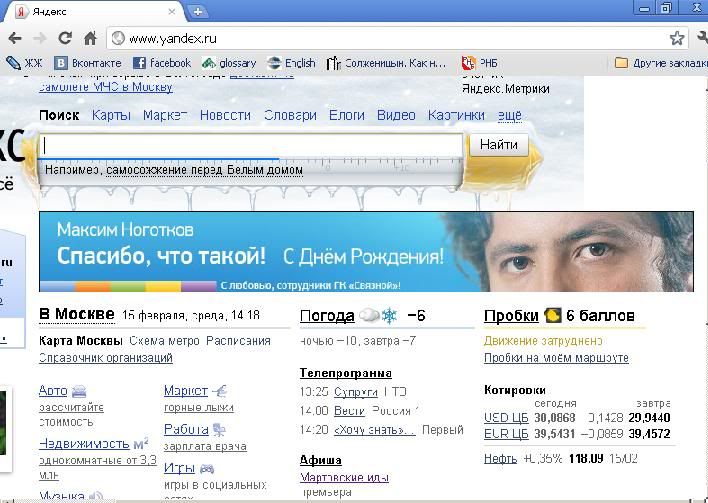
Task: Open the РНБ bookmark
Action: [480, 63]
